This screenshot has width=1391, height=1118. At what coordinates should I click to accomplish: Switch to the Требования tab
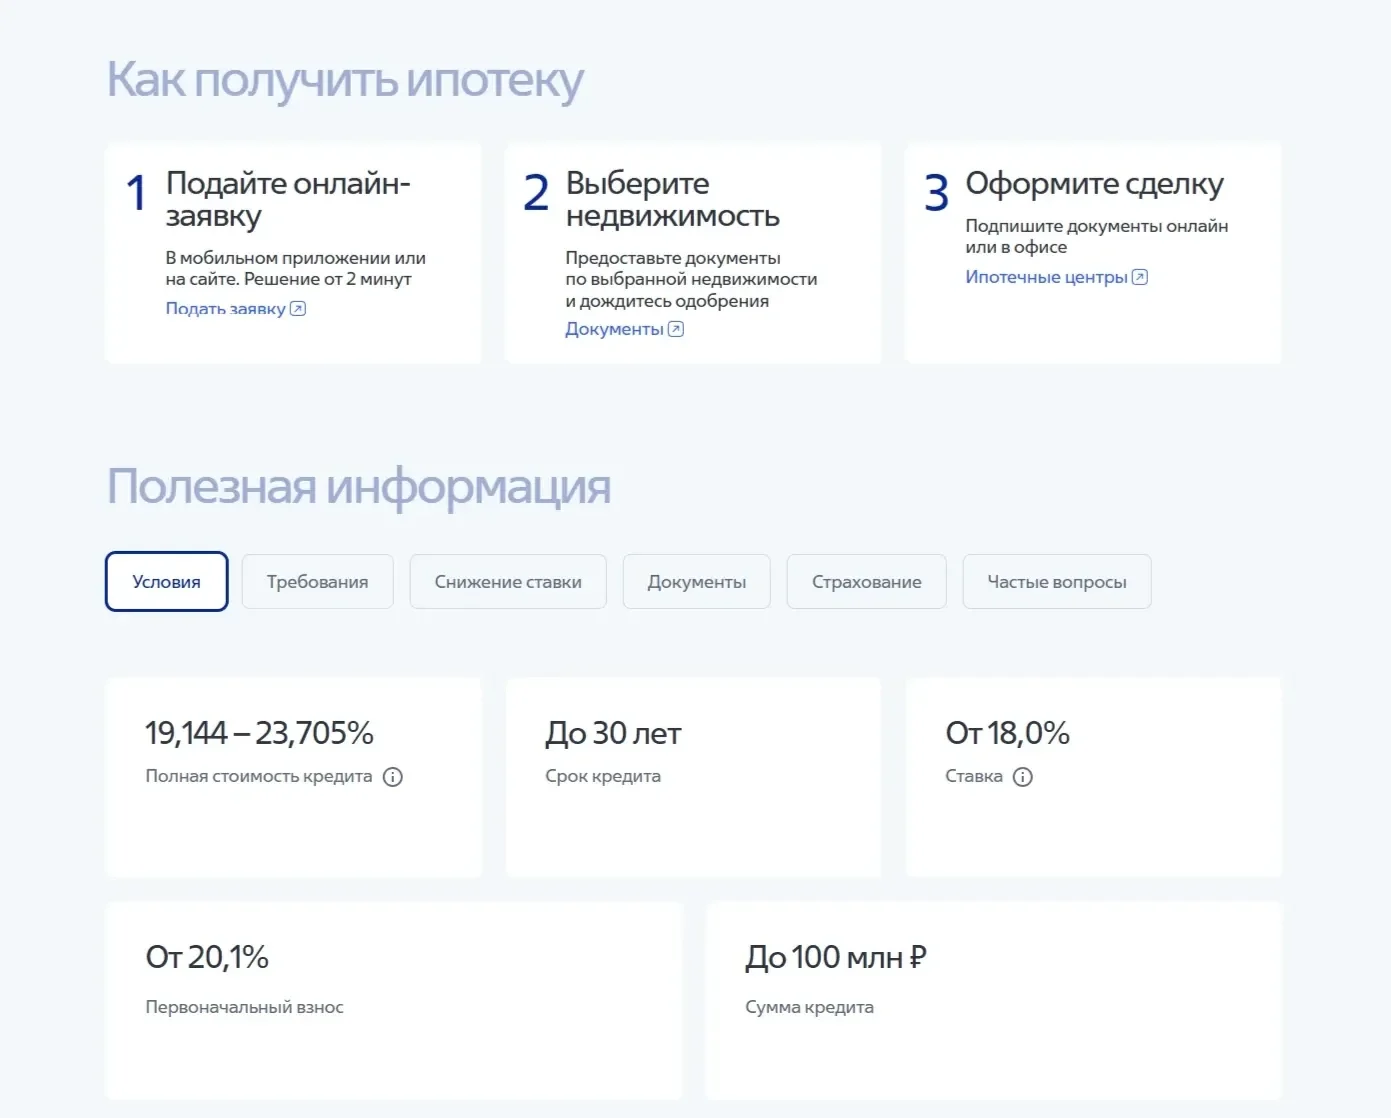tap(318, 581)
